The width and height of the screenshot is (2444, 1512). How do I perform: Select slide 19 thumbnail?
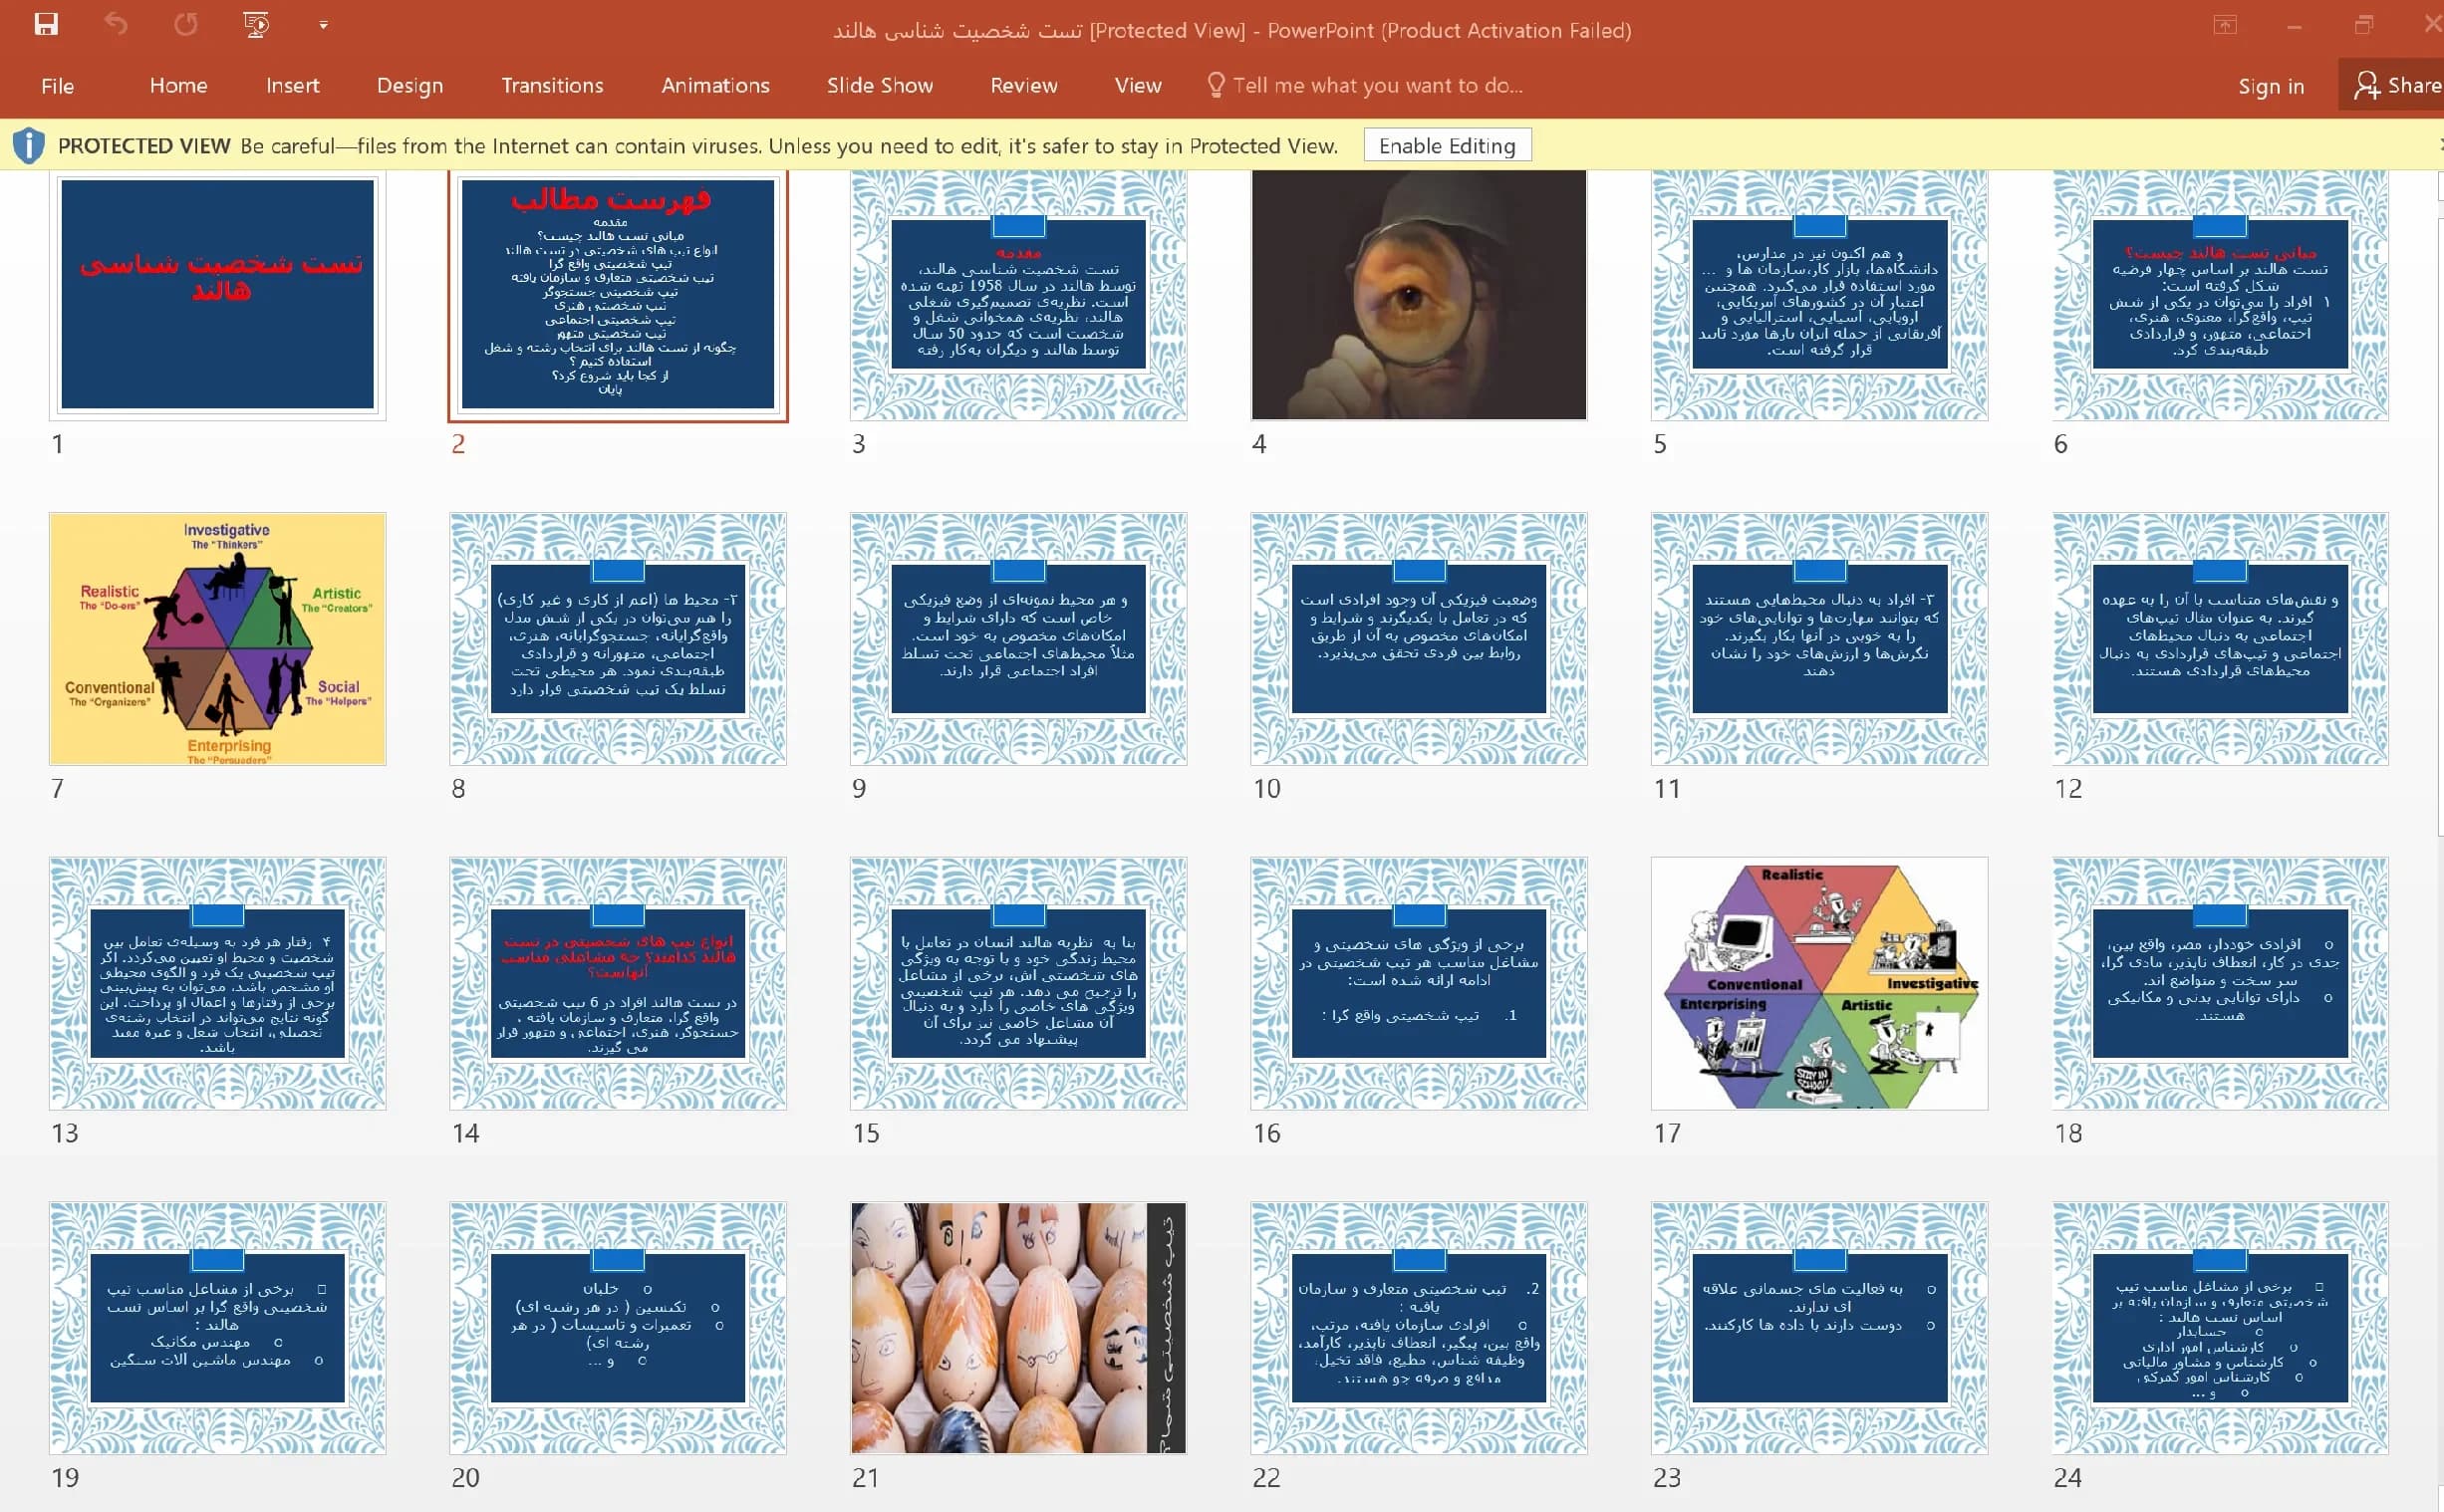pyautogui.click(x=217, y=1328)
